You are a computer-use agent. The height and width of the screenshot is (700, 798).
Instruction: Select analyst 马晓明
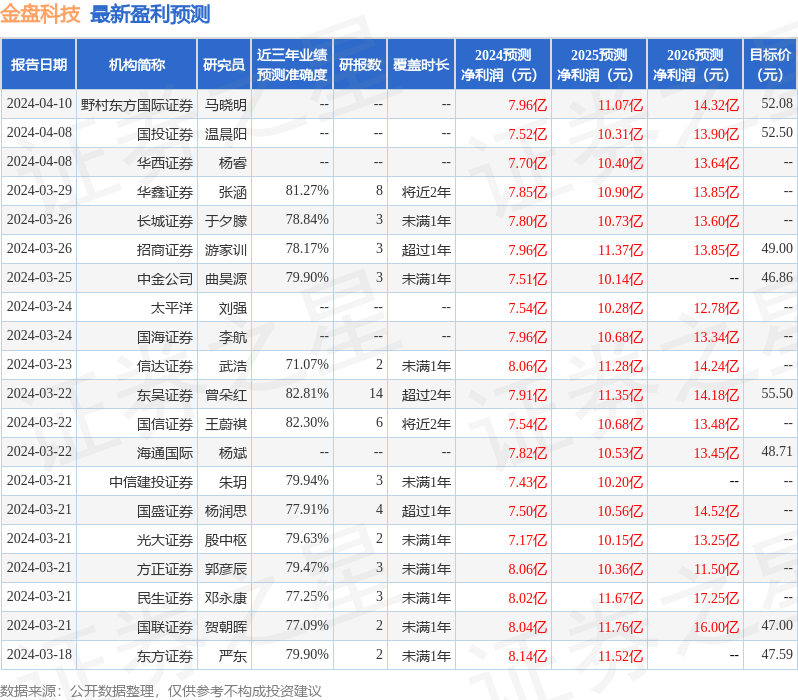(x=226, y=105)
